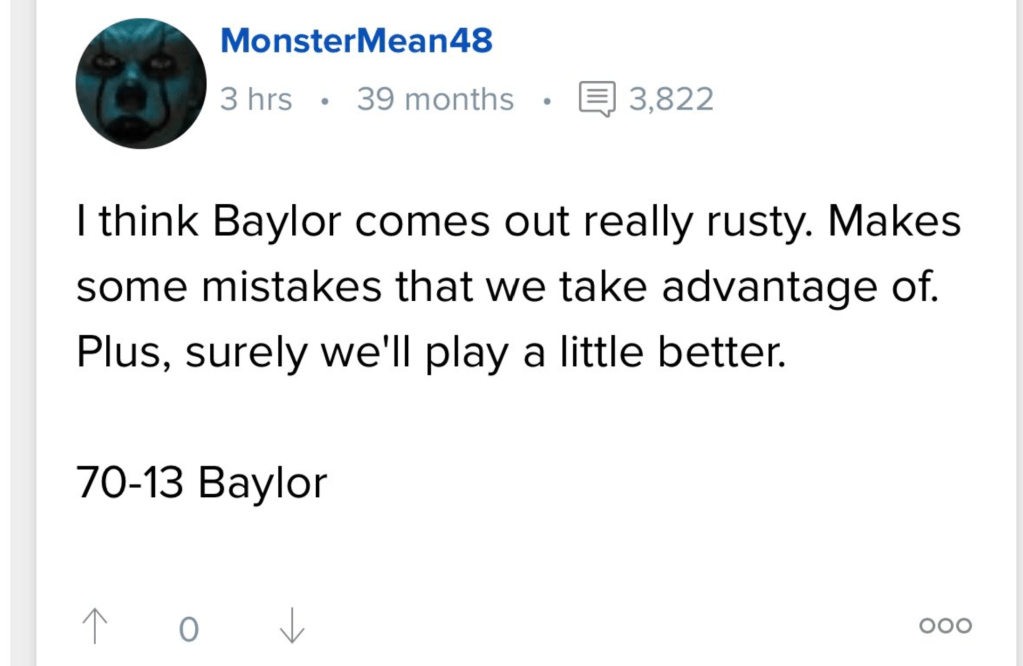
Task: Click the word "Makes" in the post
Action: click(x=894, y=222)
